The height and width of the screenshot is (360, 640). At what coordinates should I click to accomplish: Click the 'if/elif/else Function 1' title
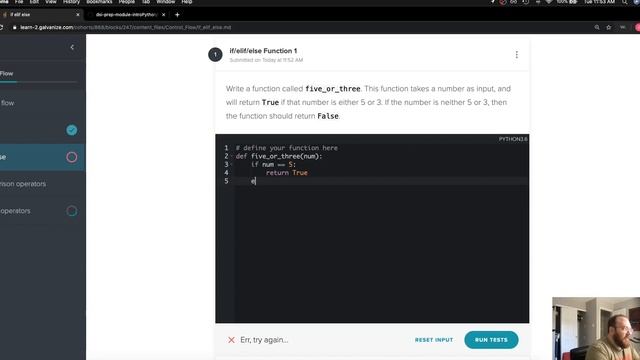[x=263, y=51]
